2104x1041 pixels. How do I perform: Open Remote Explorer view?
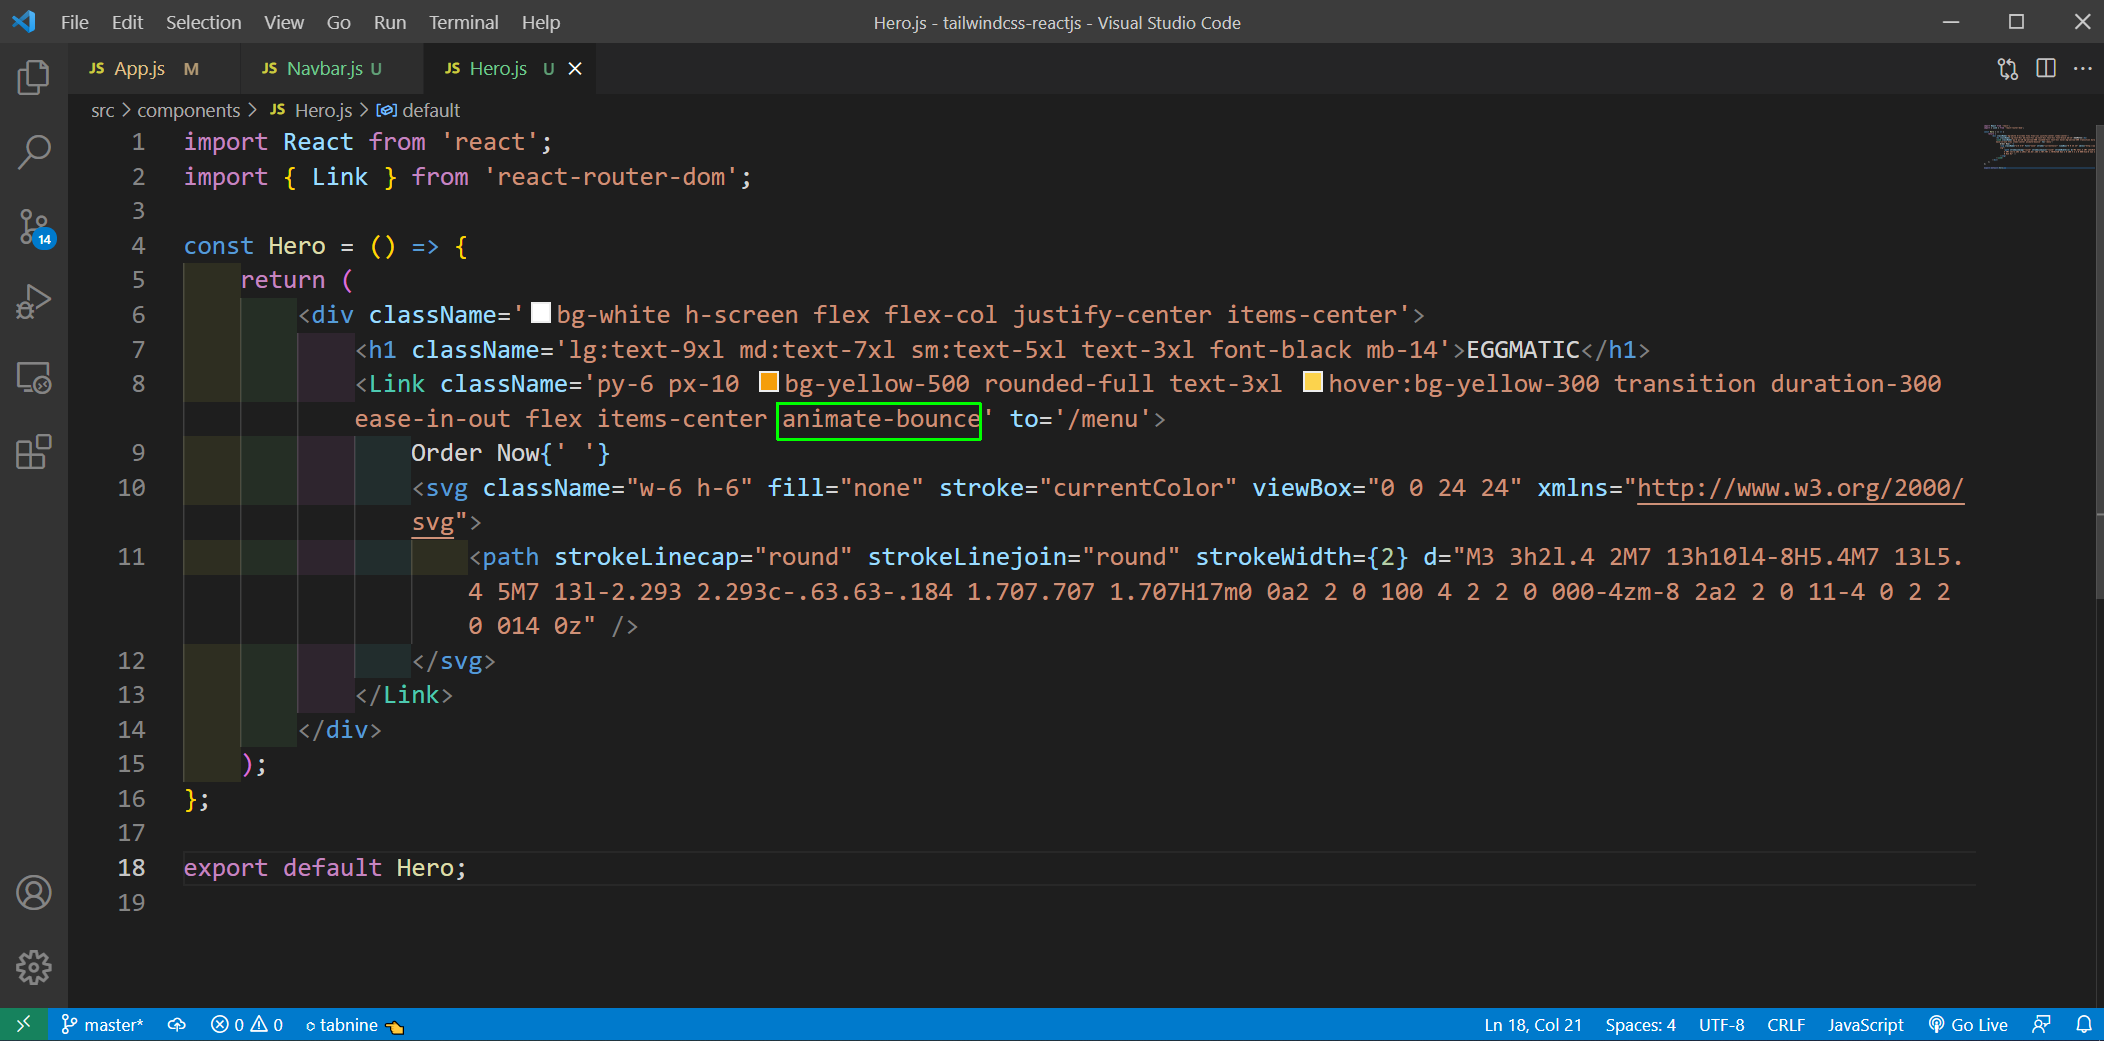click(x=34, y=377)
